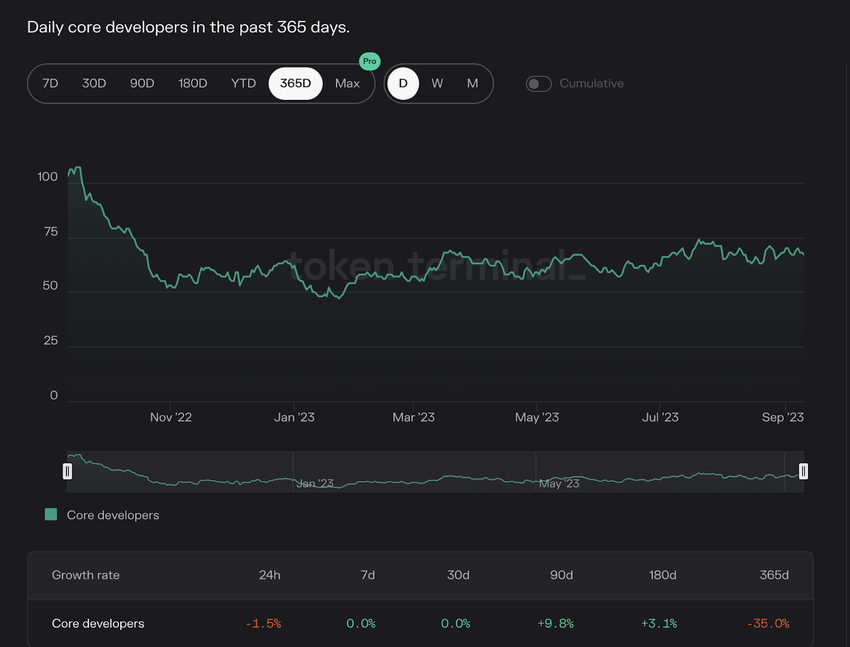Viewport: 850px width, 647px height.
Task: Switch to weekly W granularity
Action: [x=437, y=83]
